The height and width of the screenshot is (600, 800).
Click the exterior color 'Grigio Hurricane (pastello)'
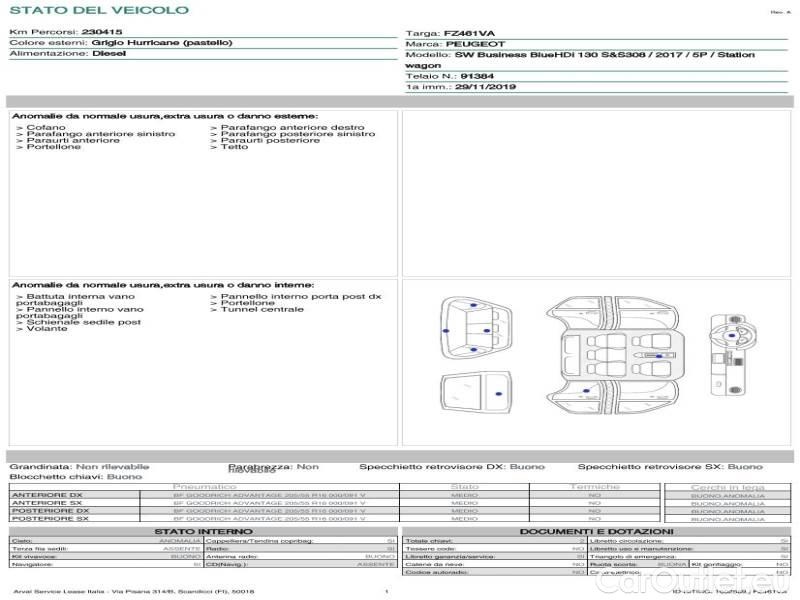point(162,42)
